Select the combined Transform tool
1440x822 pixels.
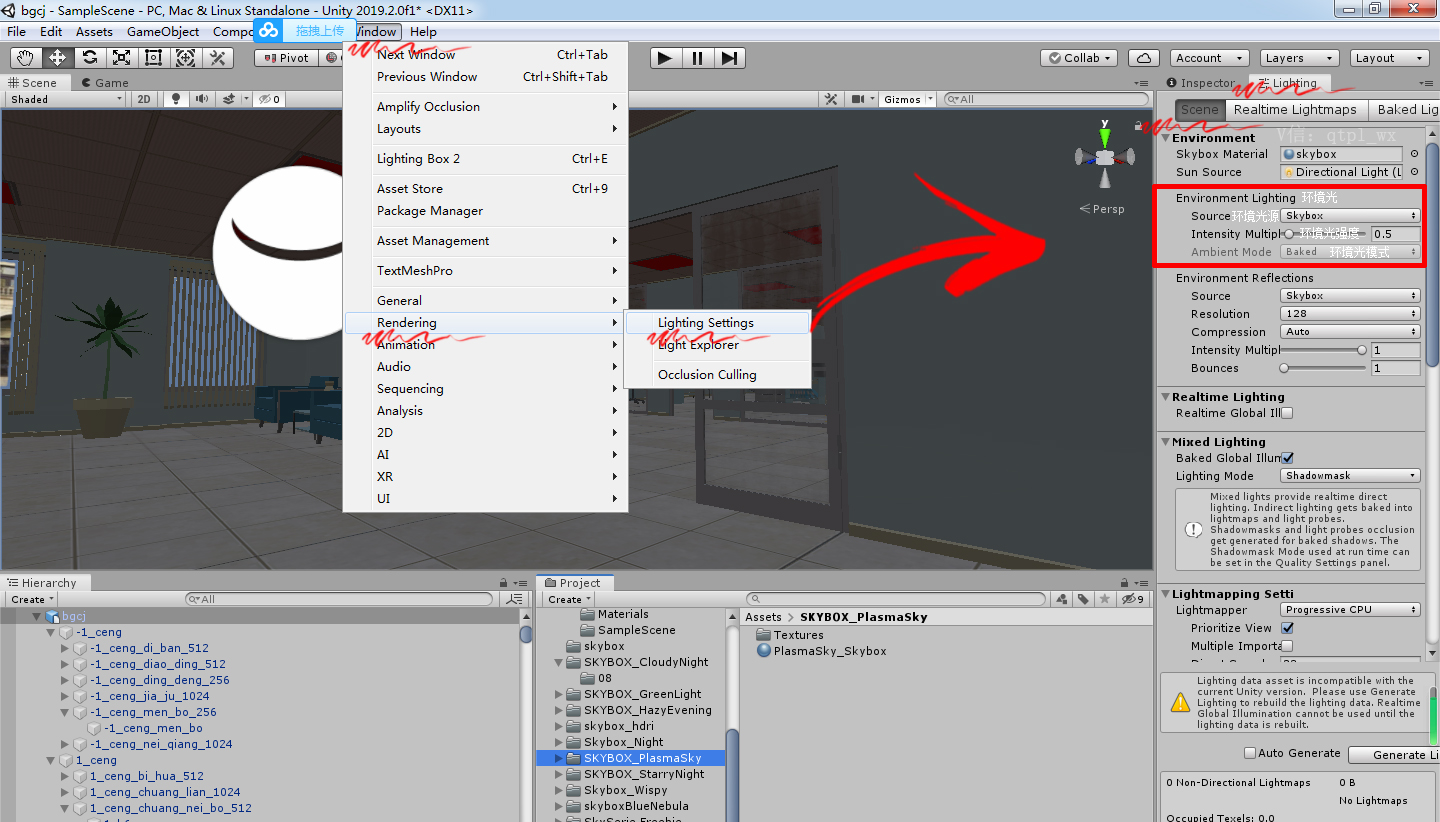(x=185, y=58)
